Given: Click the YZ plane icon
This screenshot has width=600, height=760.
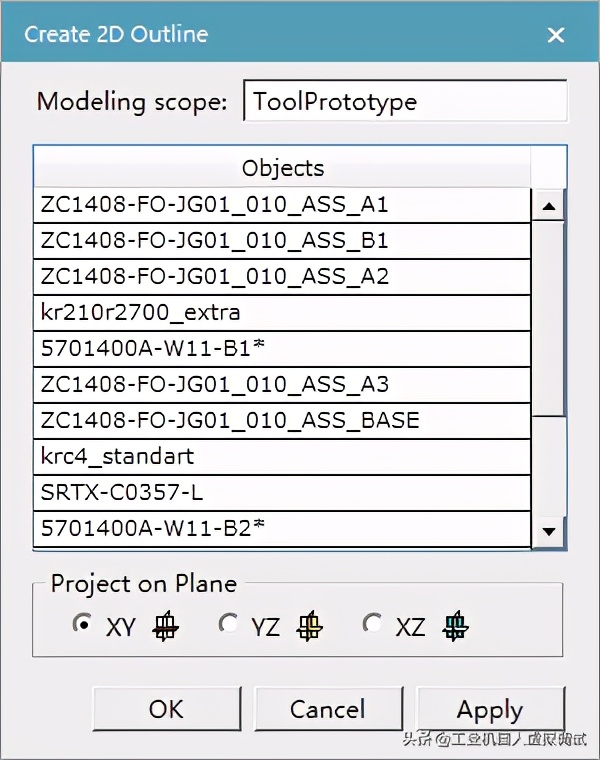Looking at the screenshot, I should pyautogui.click(x=312, y=626).
